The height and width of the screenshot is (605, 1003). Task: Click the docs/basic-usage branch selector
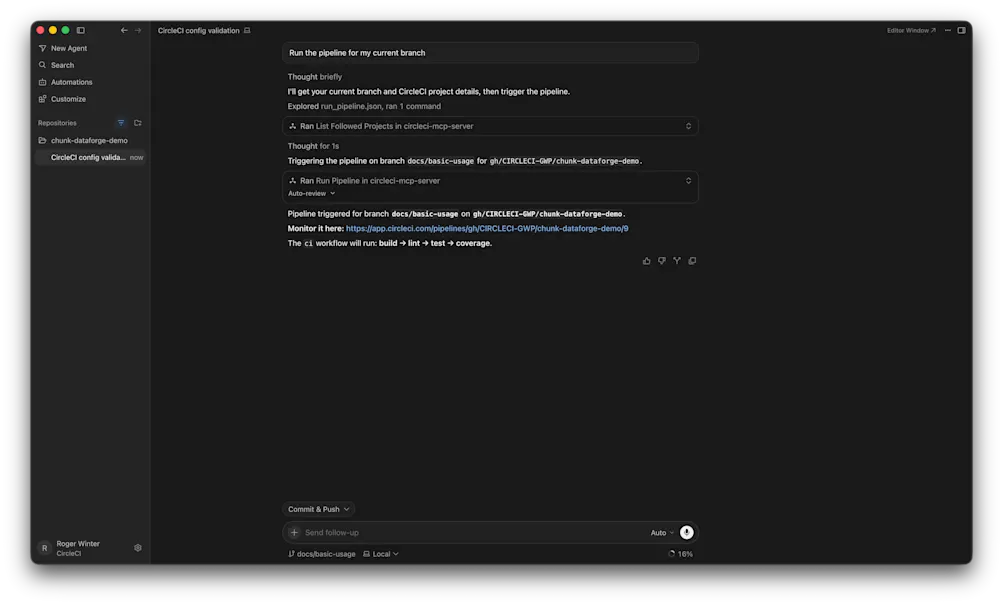click(x=322, y=554)
